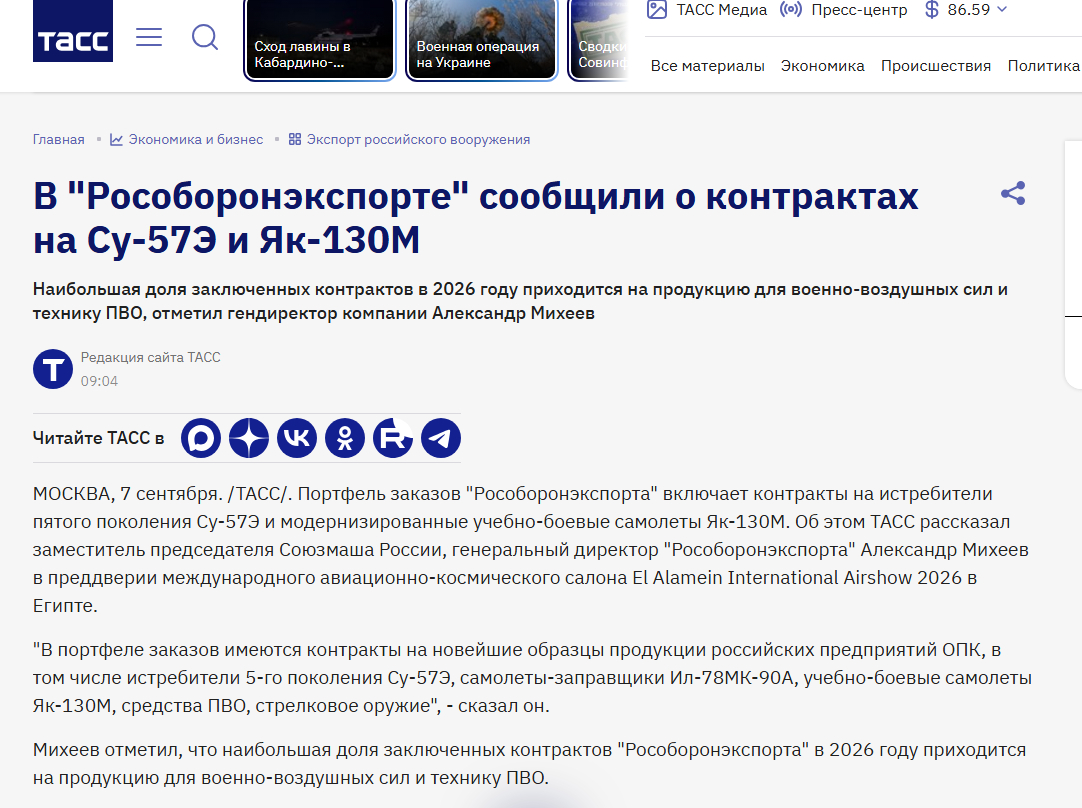Open the TASS Rutube channel icon
1082x808 pixels.
point(393,438)
